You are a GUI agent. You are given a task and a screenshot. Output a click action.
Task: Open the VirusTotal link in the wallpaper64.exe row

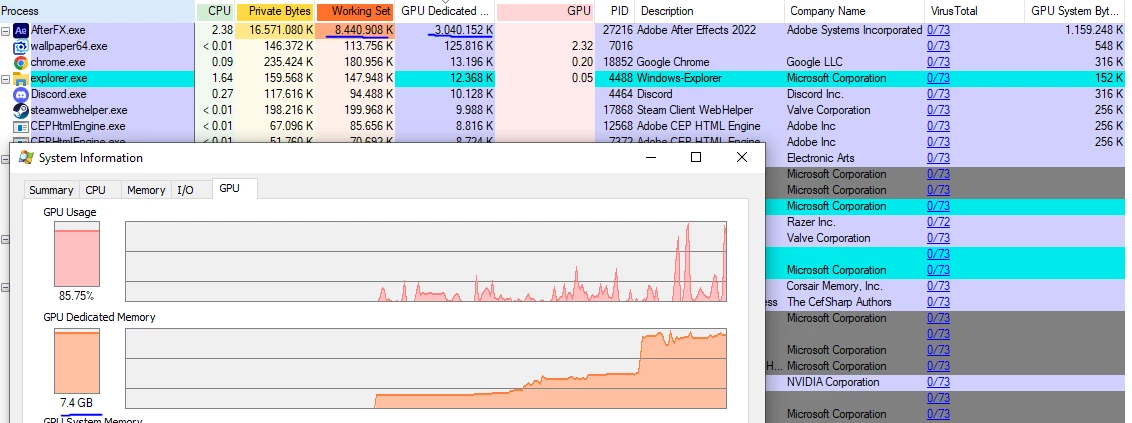tap(939, 46)
